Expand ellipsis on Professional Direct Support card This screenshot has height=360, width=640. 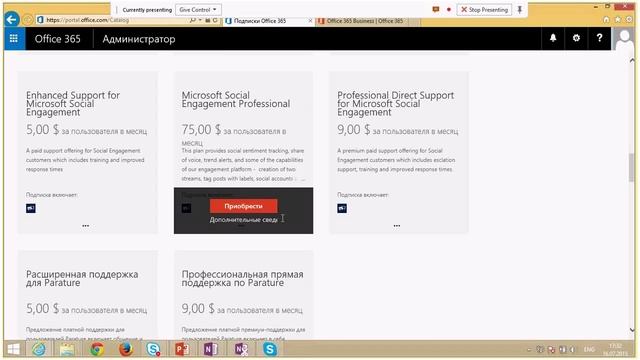pos(397,226)
